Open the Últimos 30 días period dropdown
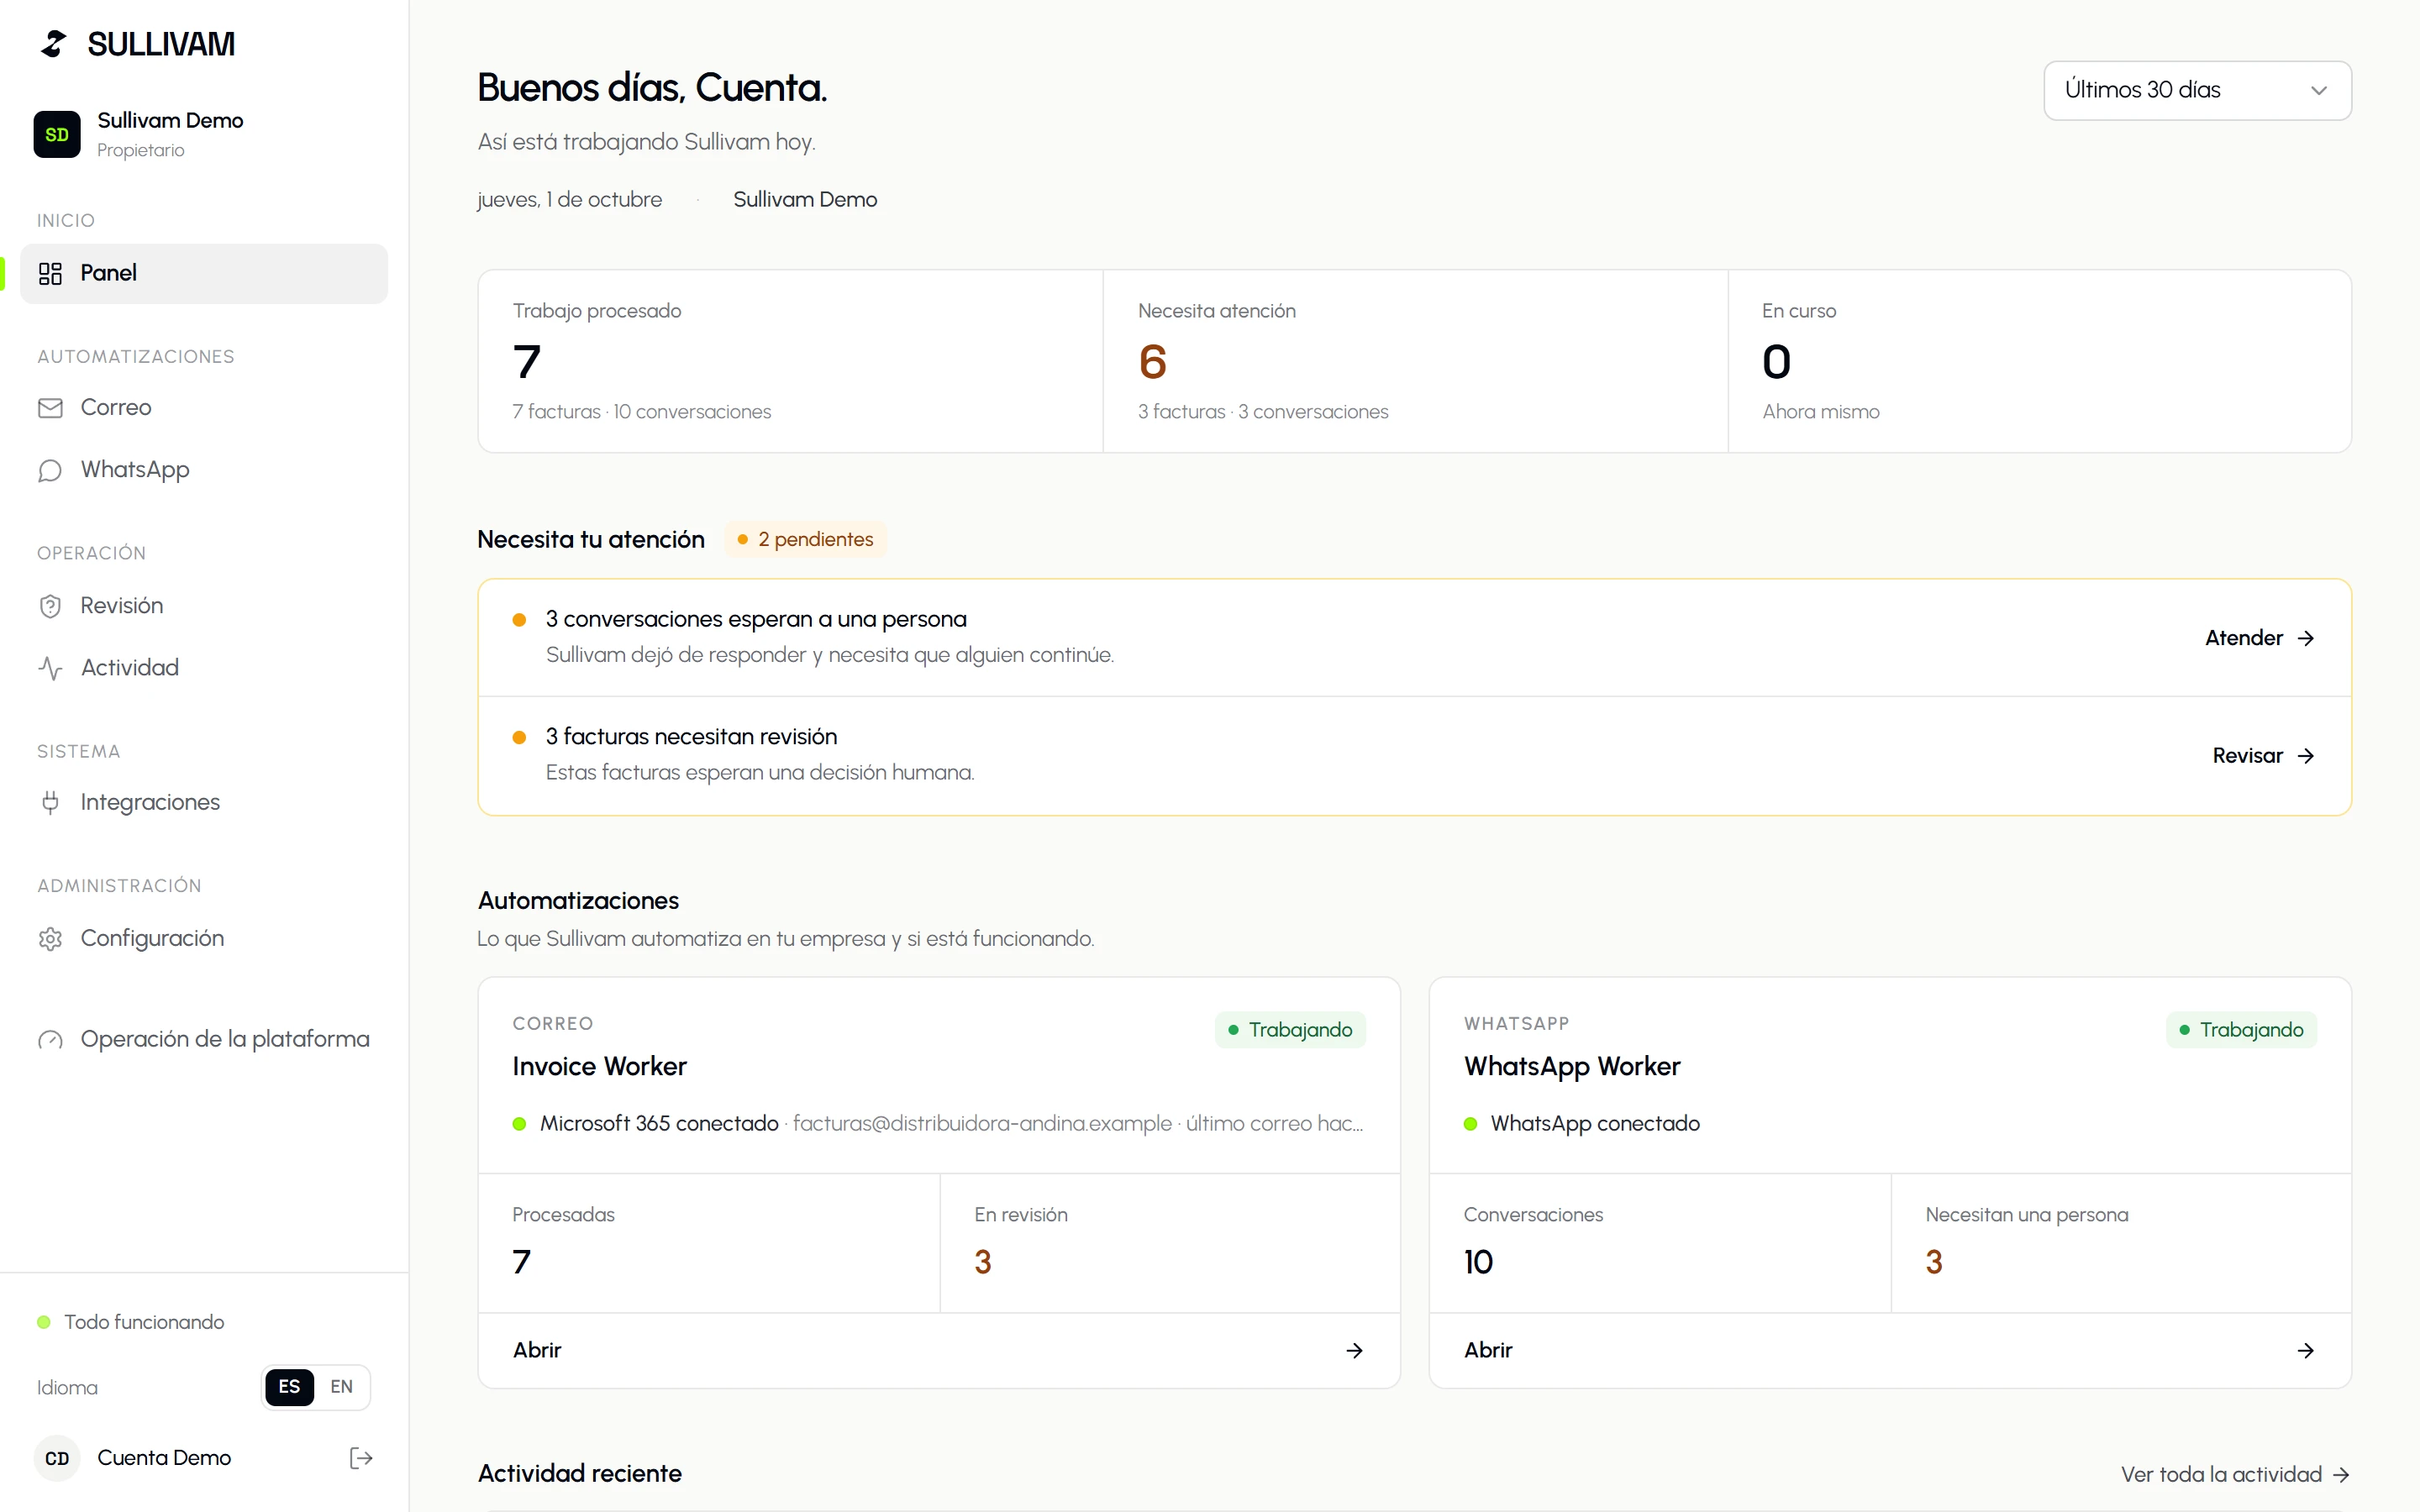The width and height of the screenshot is (2420, 1512). [2197, 90]
